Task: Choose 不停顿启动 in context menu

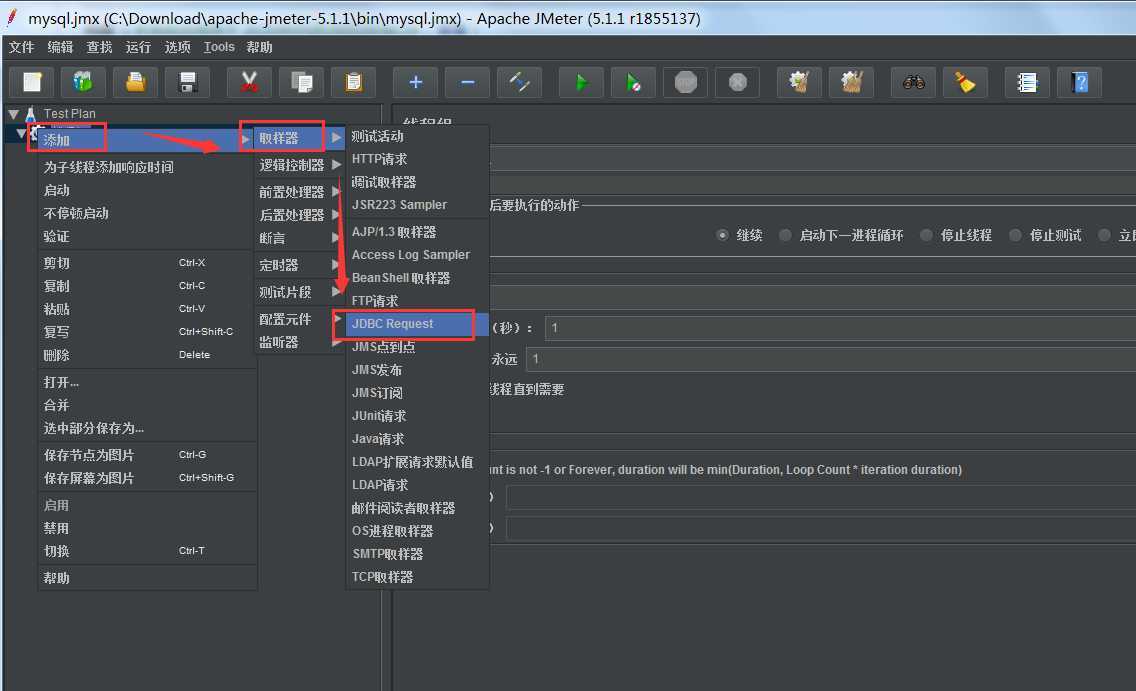Action: [146, 213]
